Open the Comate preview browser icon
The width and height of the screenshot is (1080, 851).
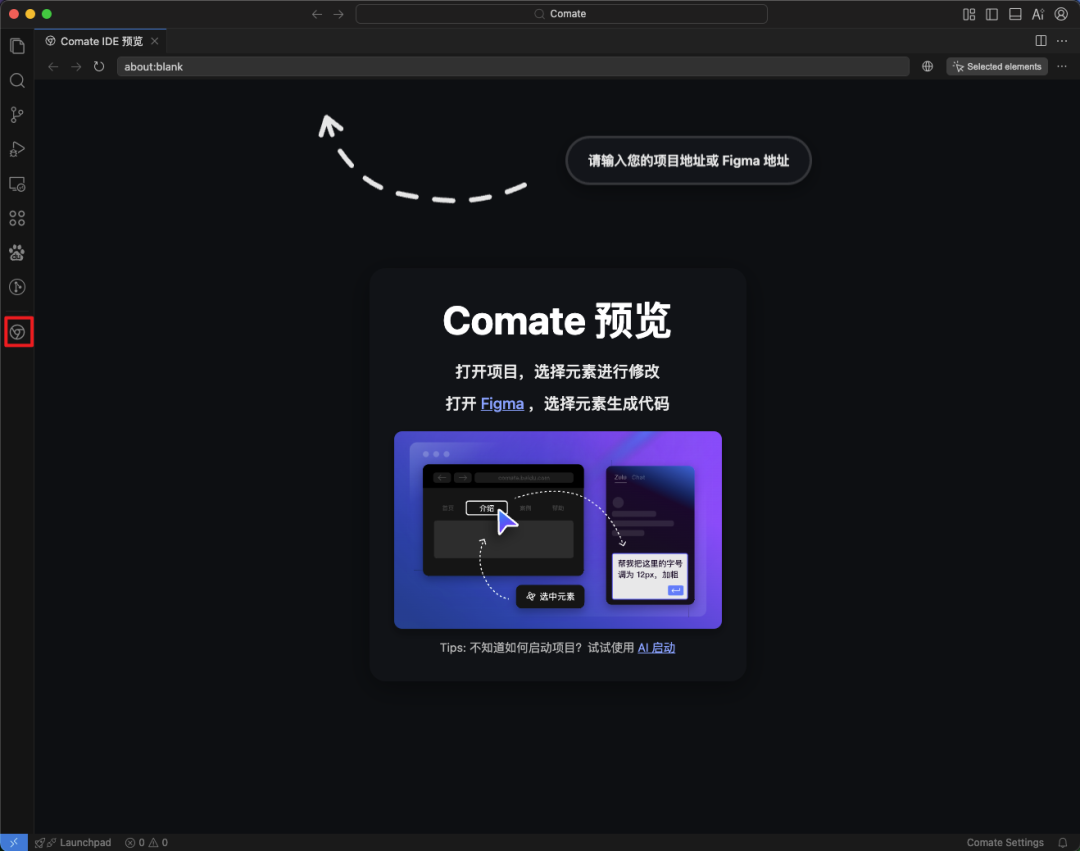point(18,333)
